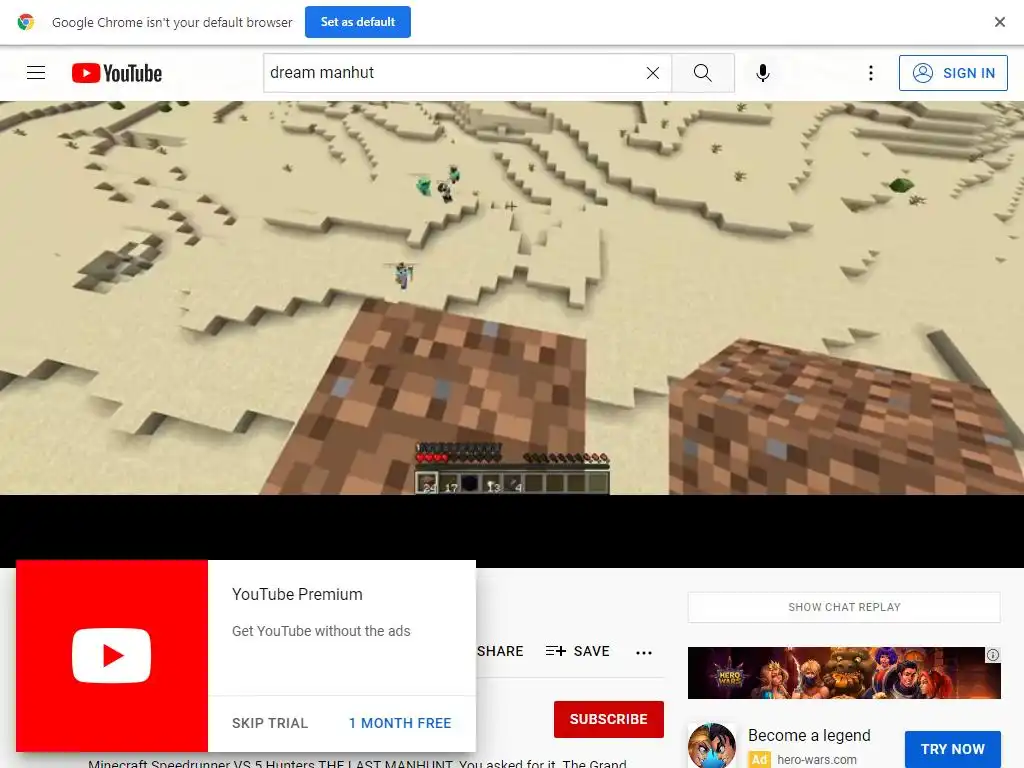Image resolution: width=1024 pixels, height=768 pixels.
Task: Open the ad info icon on banner
Action: [993, 654]
